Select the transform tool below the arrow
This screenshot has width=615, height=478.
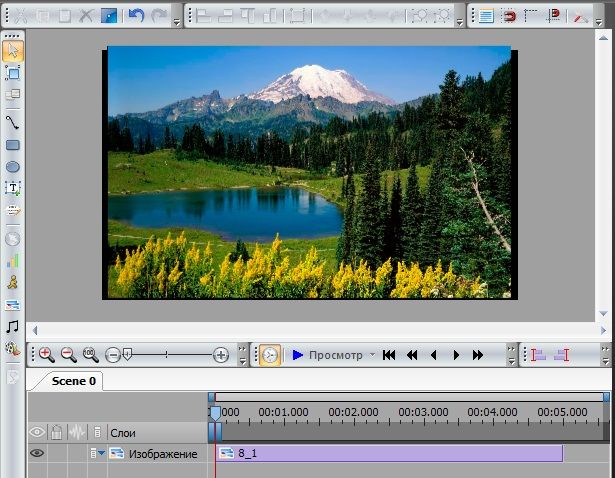click(x=13, y=73)
